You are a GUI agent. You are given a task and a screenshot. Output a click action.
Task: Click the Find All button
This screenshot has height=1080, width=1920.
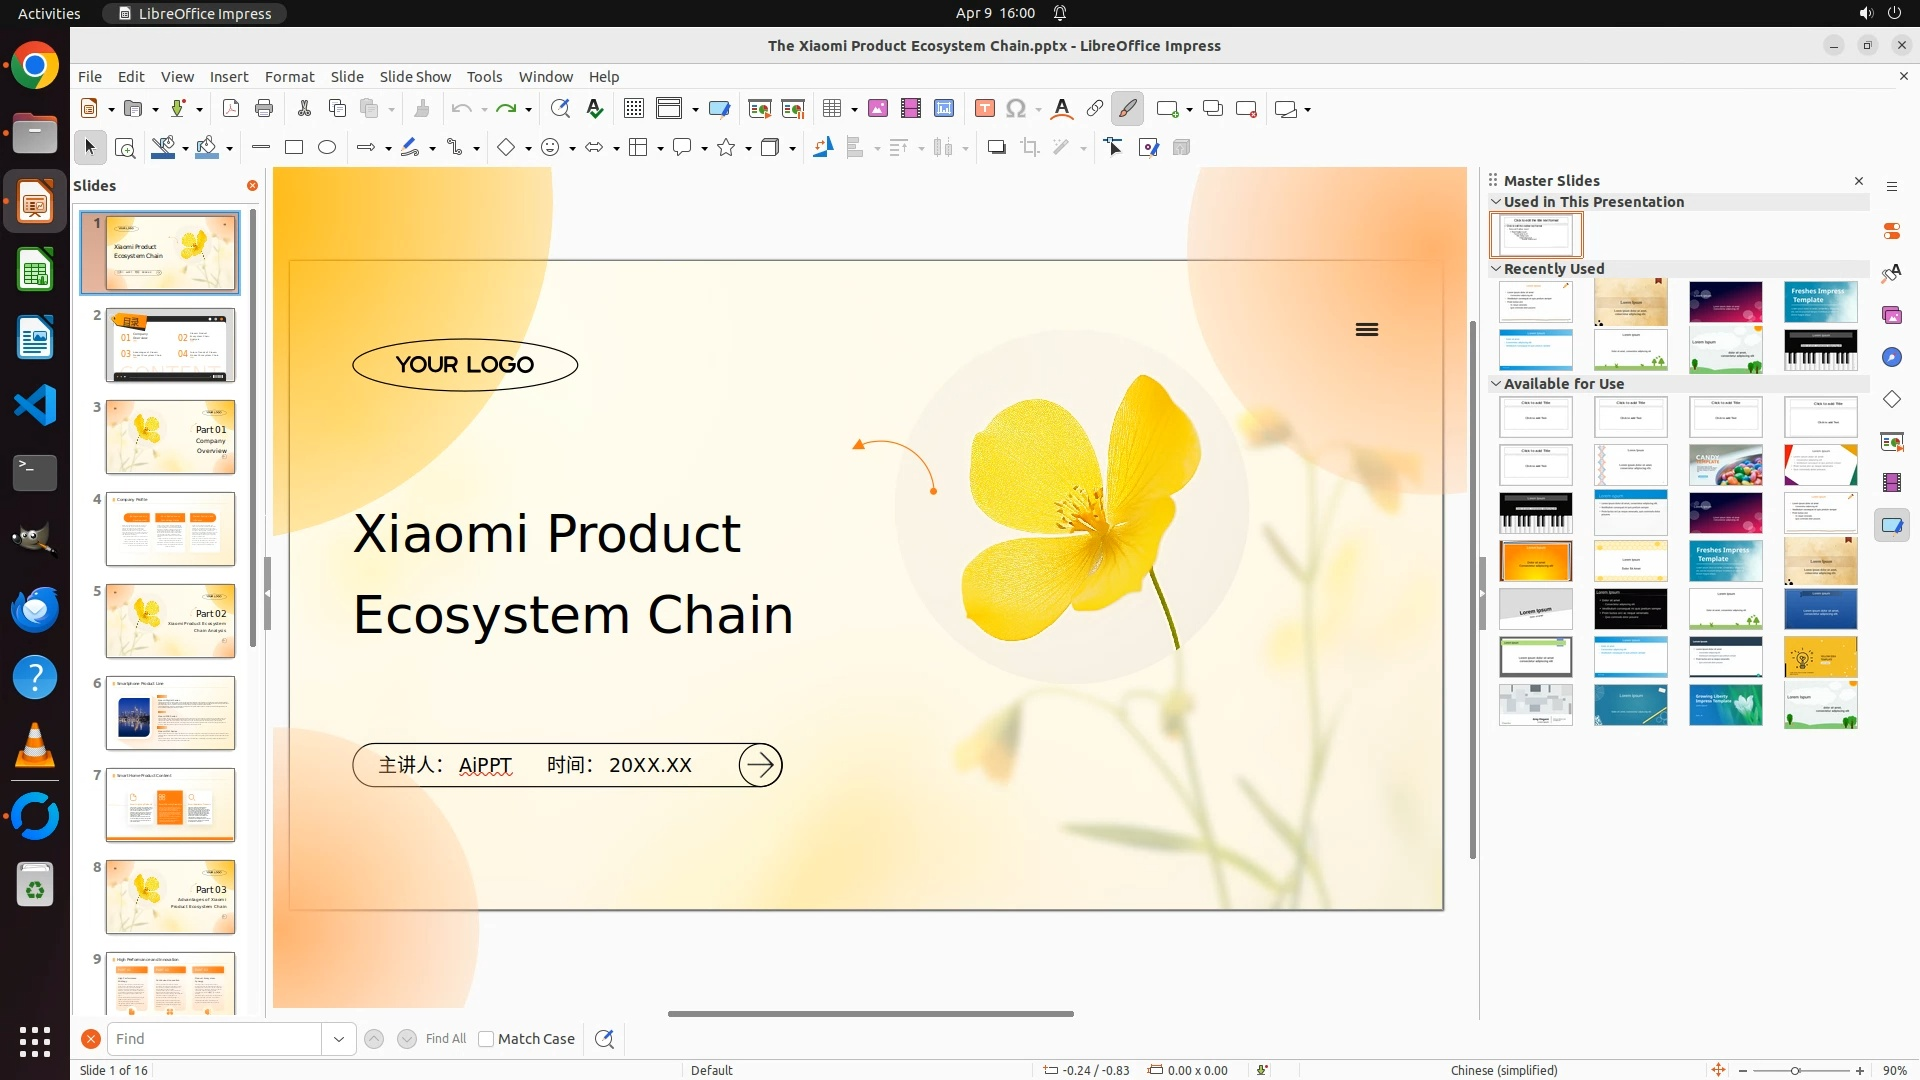coord(445,1039)
